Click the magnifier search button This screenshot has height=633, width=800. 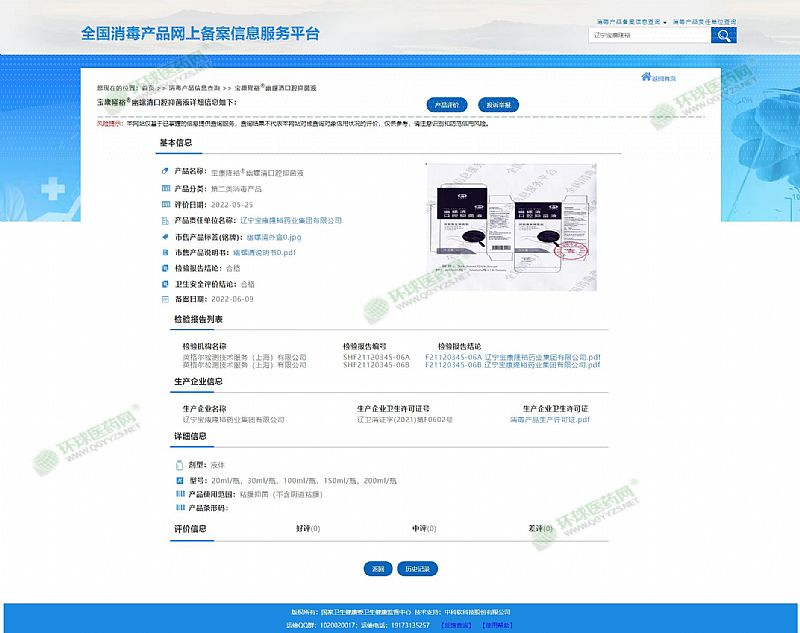click(x=723, y=35)
